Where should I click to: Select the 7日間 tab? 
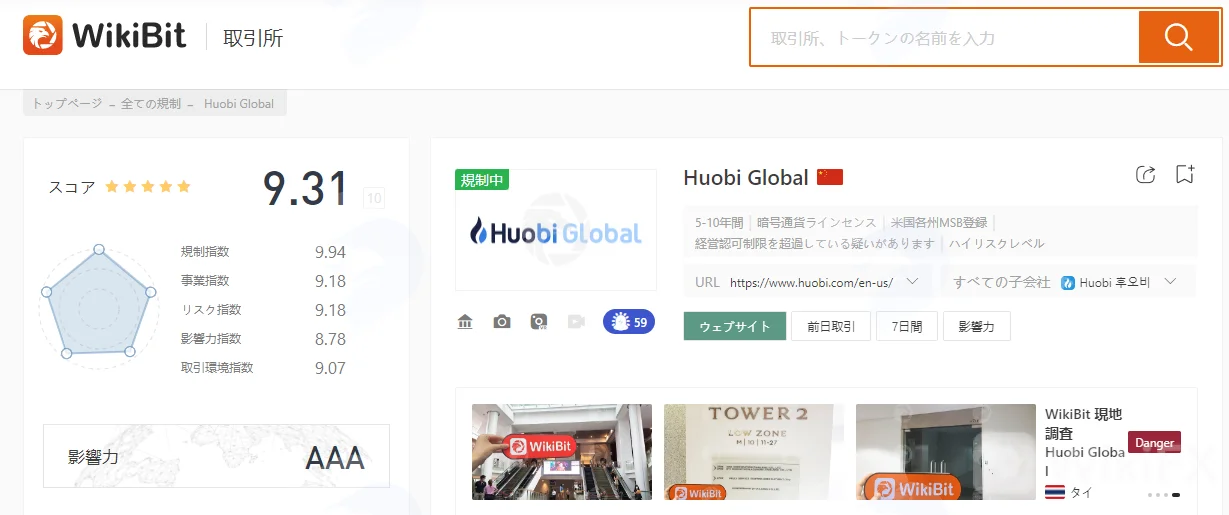(x=906, y=326)
